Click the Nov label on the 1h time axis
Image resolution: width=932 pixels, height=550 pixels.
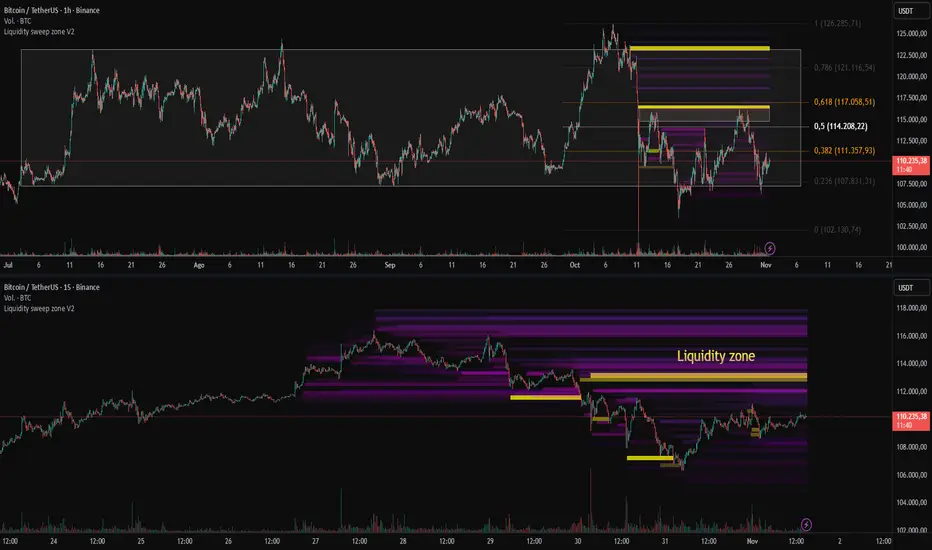[x=766, y=265]
